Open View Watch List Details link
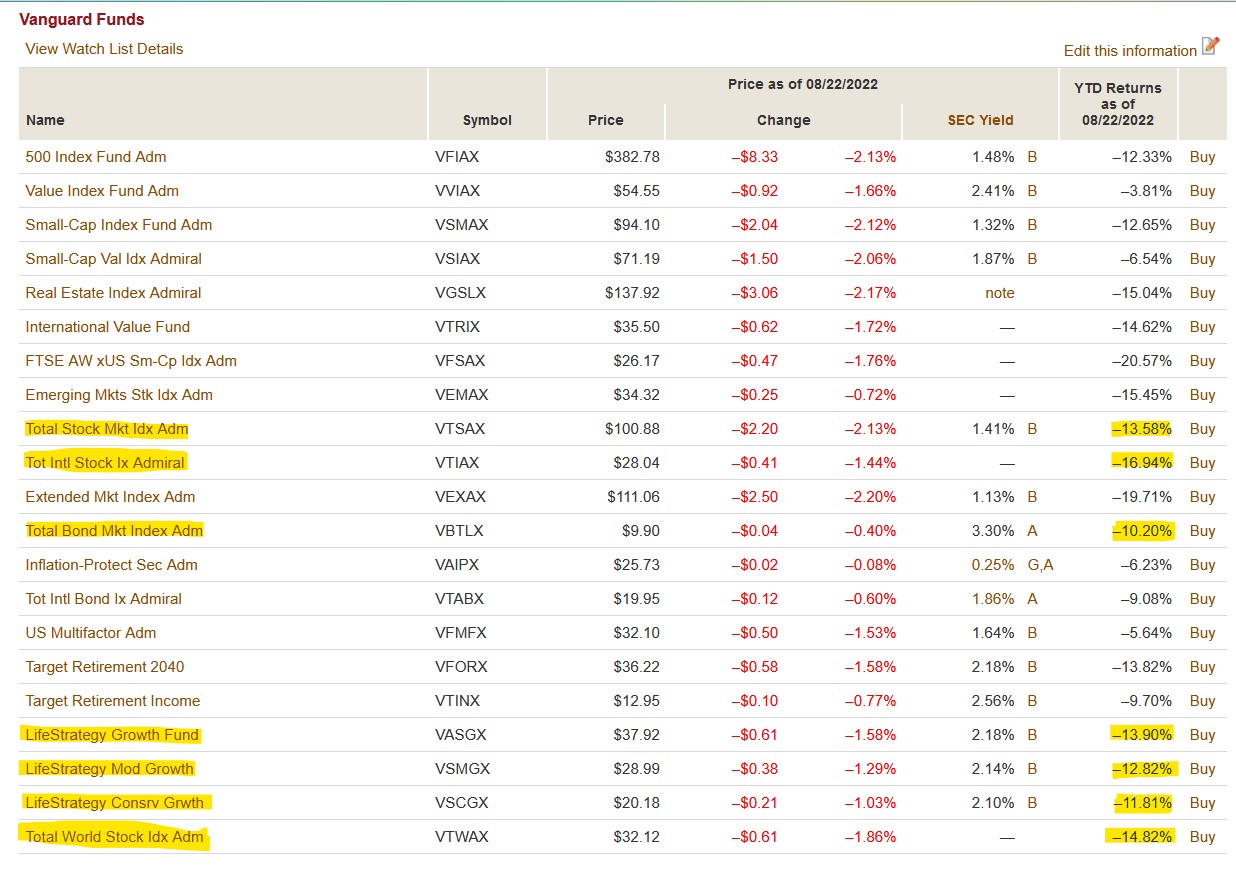Screen dimensions: 1236x872 pyautogui.click(x=104, y=49)
